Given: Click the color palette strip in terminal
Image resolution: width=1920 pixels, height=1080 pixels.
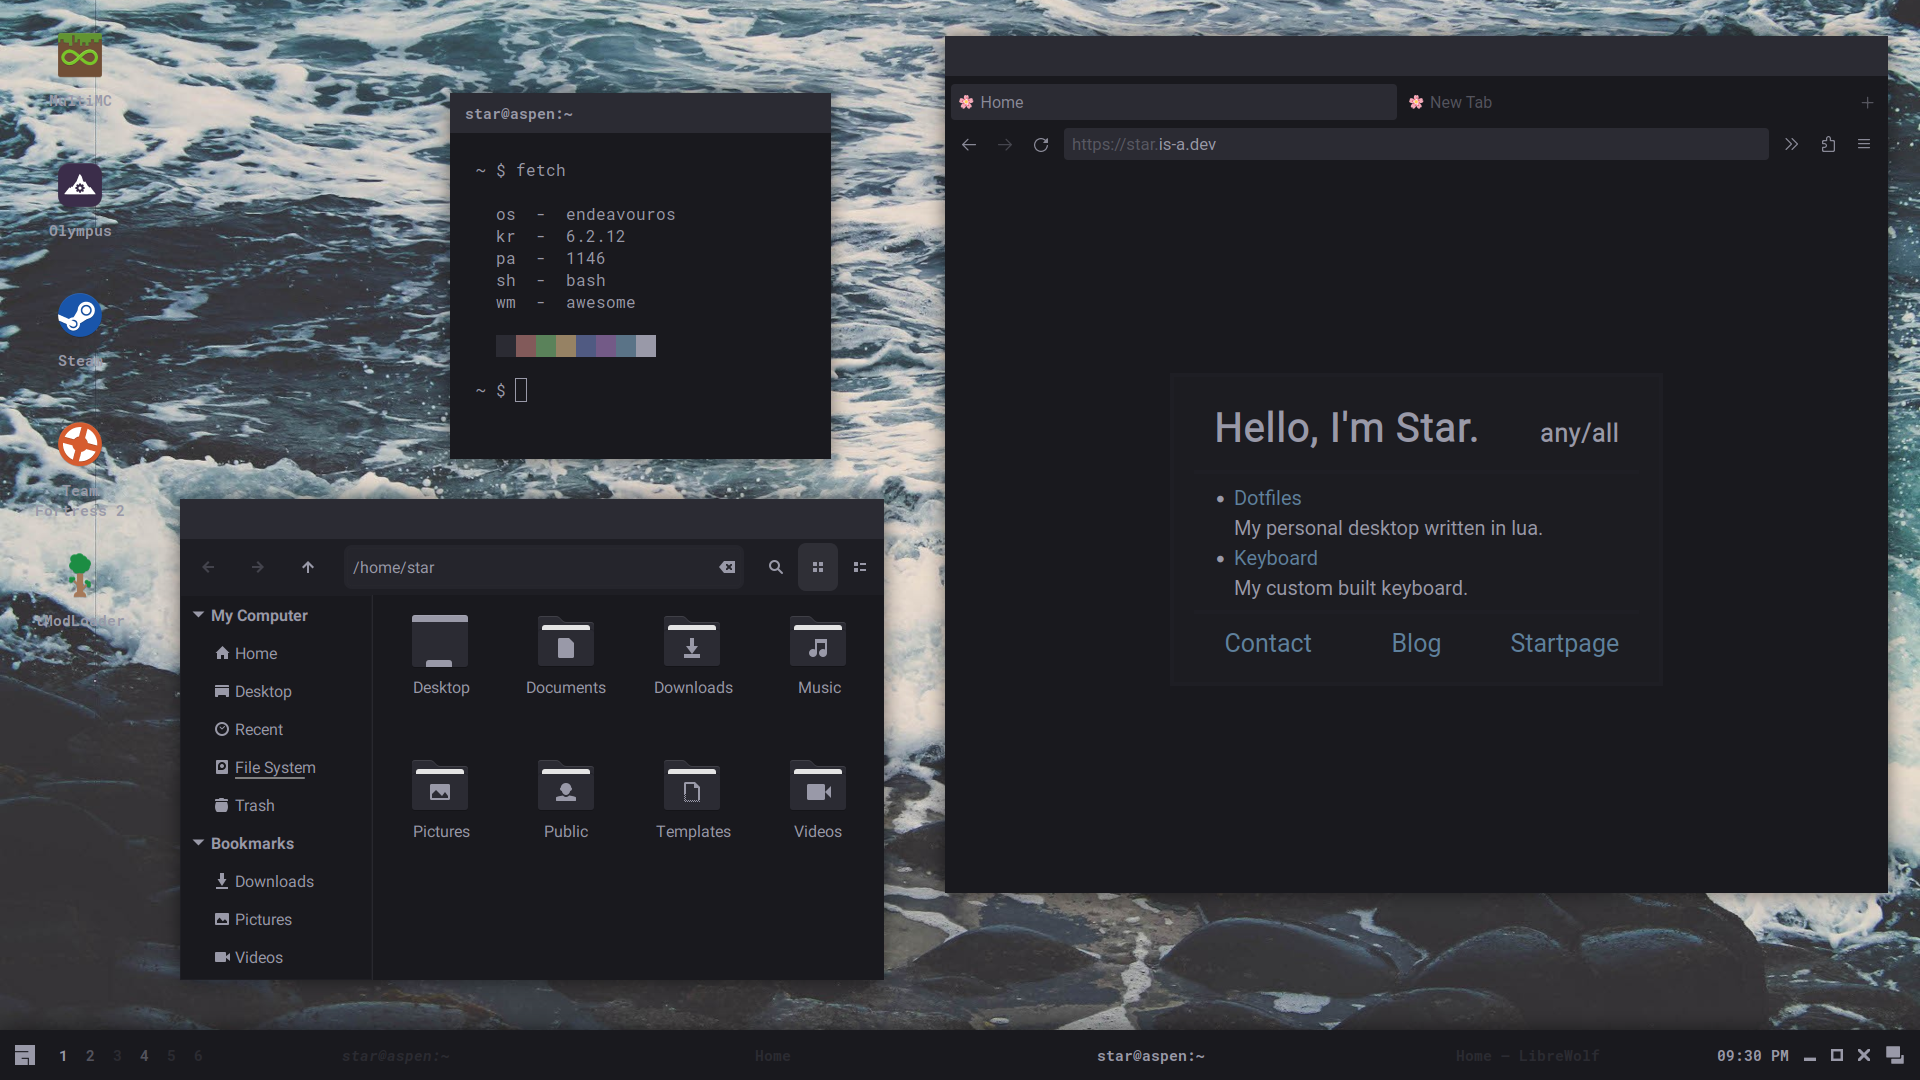Looking at the screenshot, I should pos(575,345).
